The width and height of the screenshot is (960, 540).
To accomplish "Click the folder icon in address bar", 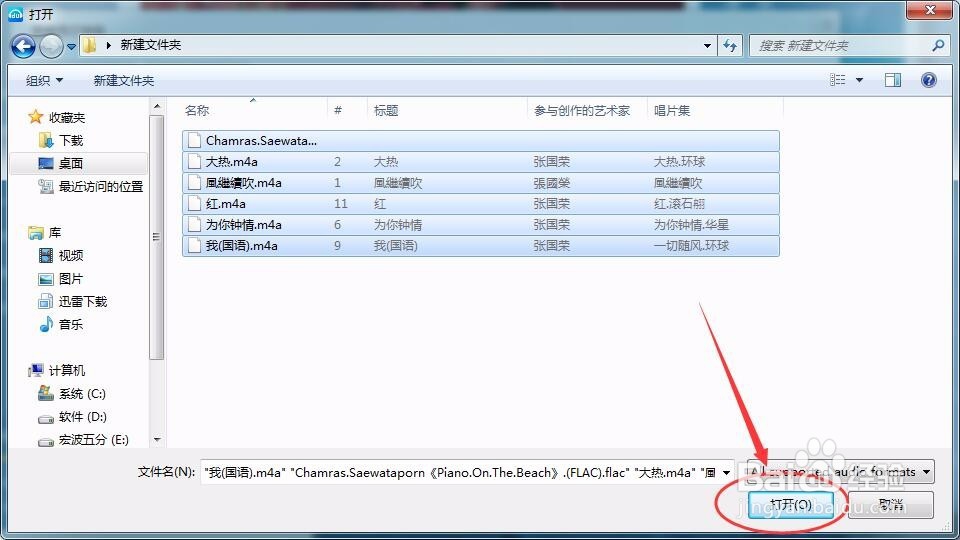I will pyautogui.click(x=89, y=45).
